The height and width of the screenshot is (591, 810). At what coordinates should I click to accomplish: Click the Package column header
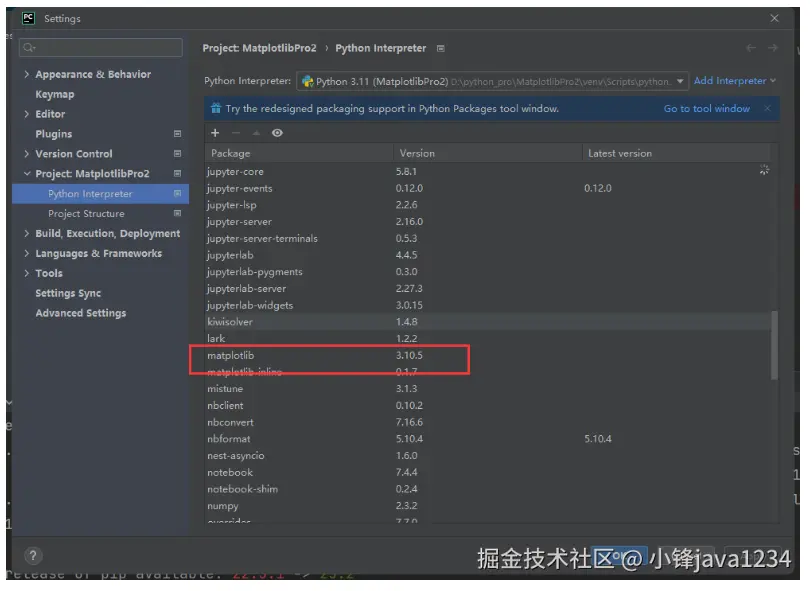(x=299, y=153)
